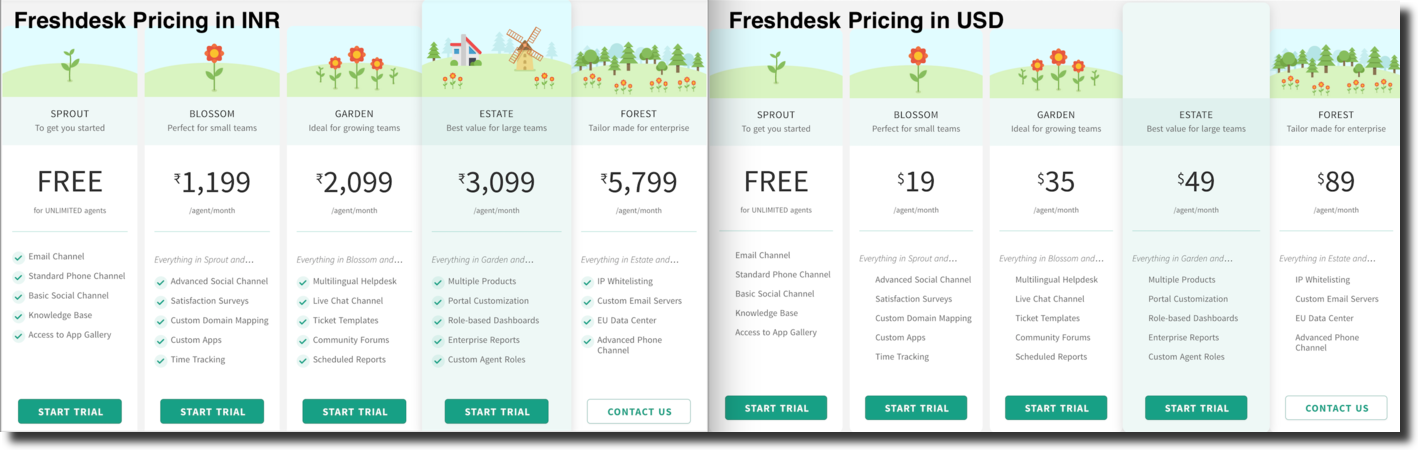Start trial for the $49 Estate plan

pyautogui.click(x=1196, y=408)
